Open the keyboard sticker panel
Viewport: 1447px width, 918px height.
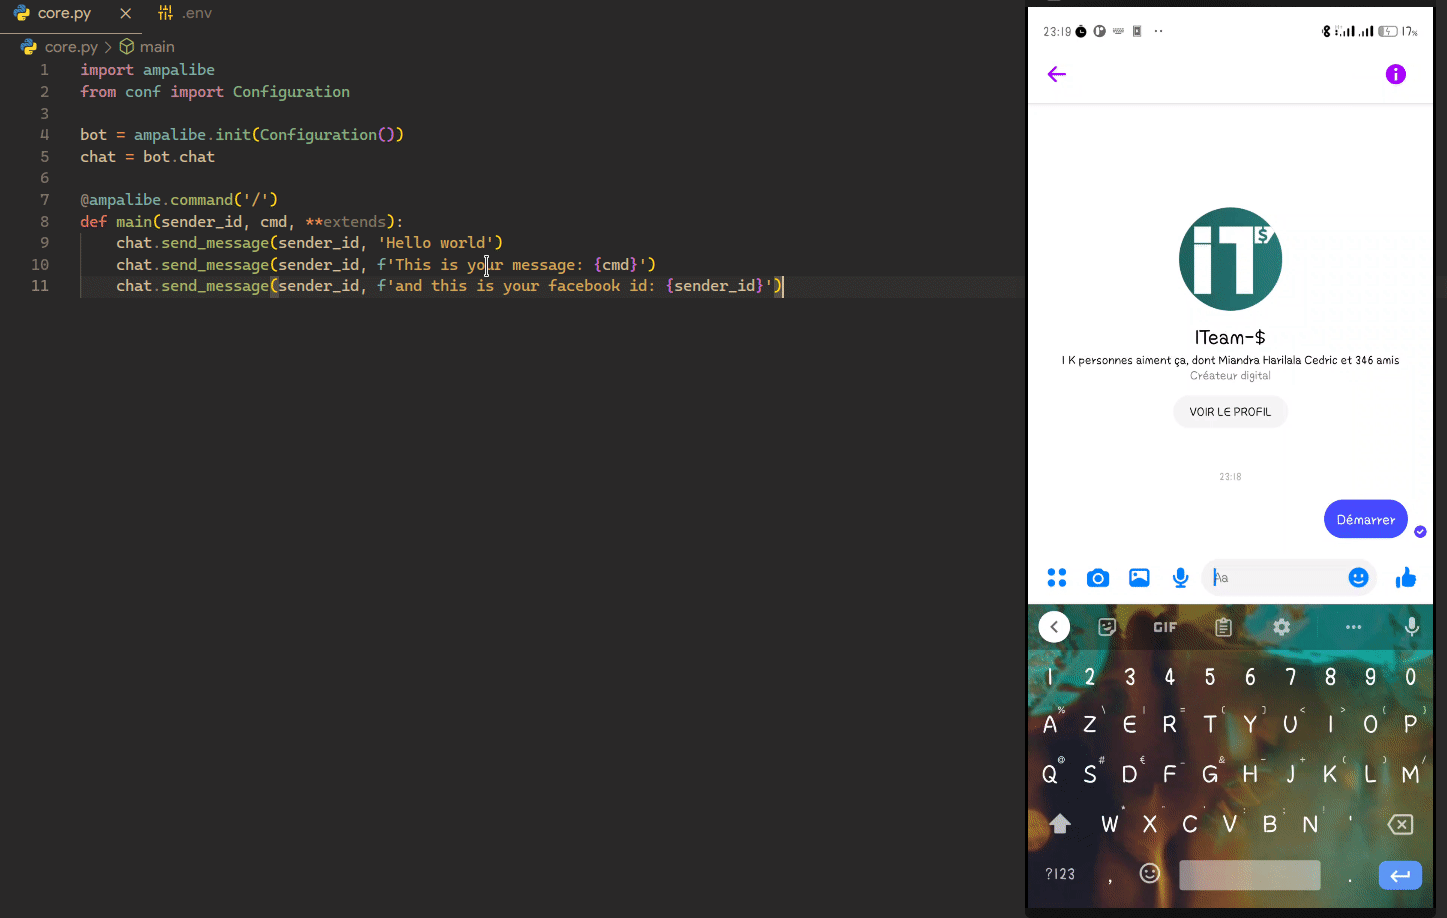click(x=1107, y=627)
